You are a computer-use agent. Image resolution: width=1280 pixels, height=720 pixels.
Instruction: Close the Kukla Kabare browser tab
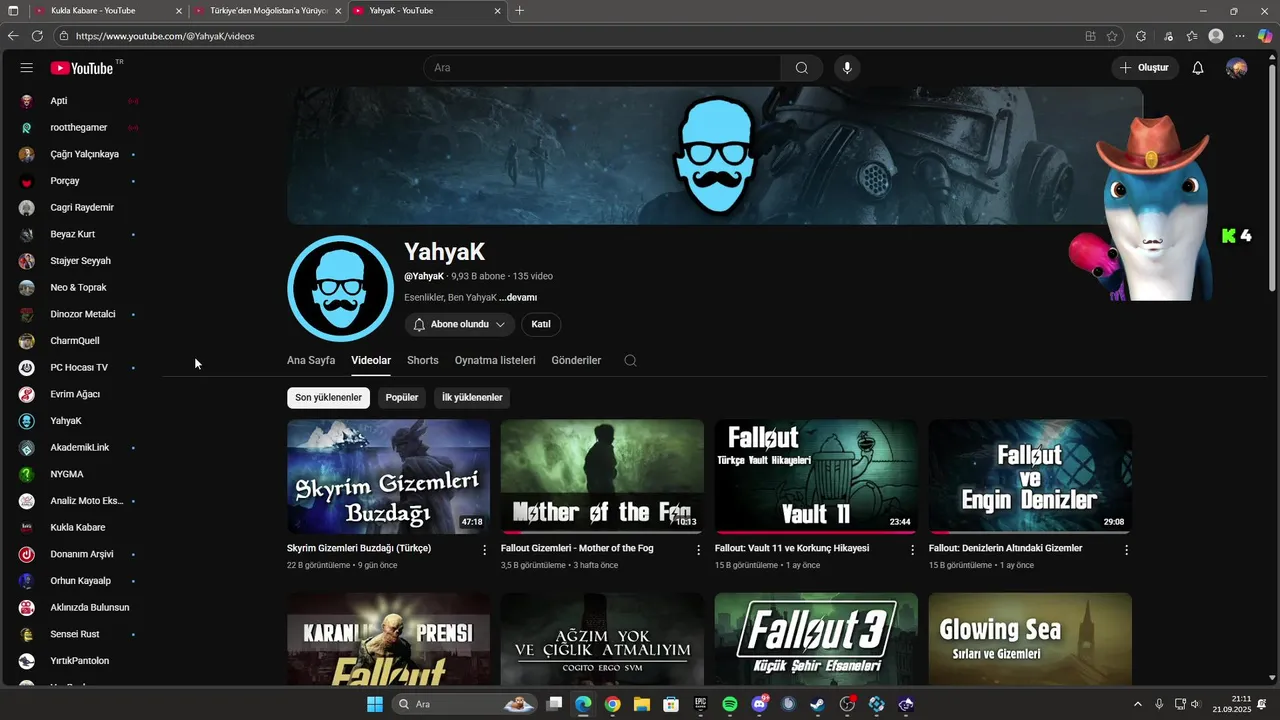[179, 11]
